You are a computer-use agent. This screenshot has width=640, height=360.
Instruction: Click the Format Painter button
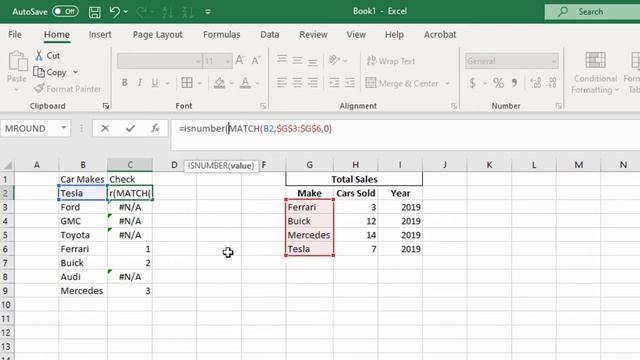pyautogui.click(x=67, y=89)
